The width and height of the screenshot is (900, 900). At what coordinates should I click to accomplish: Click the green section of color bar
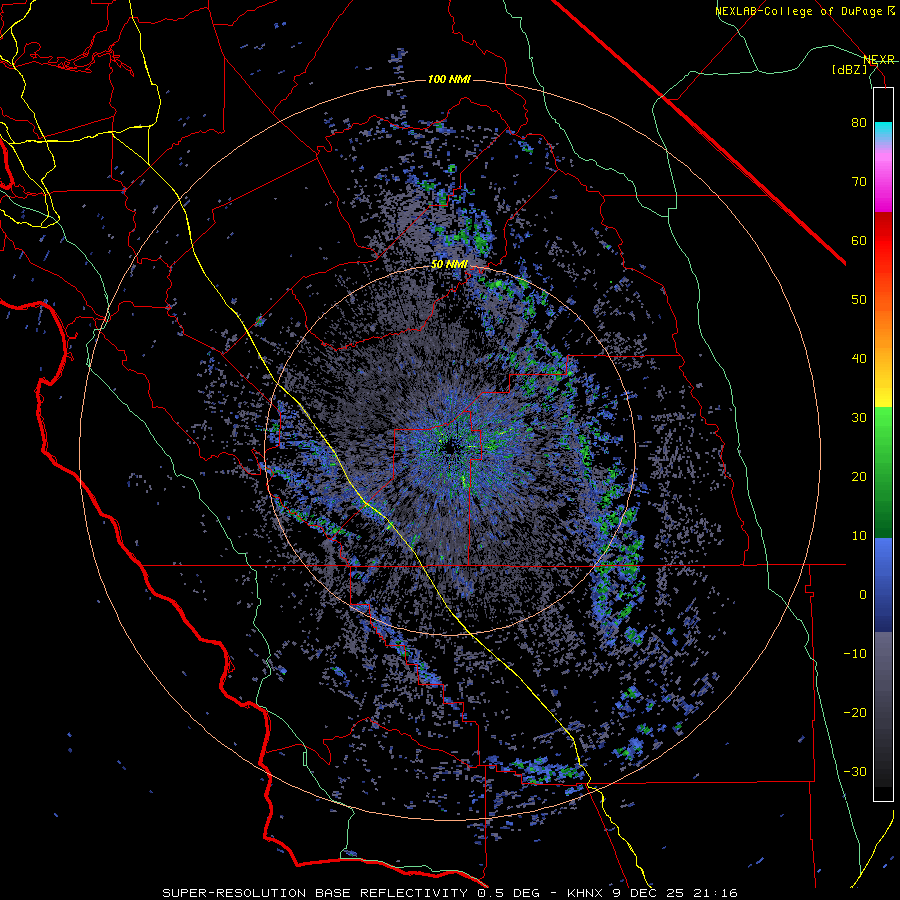pyautogui.click(x=883, y=472)
